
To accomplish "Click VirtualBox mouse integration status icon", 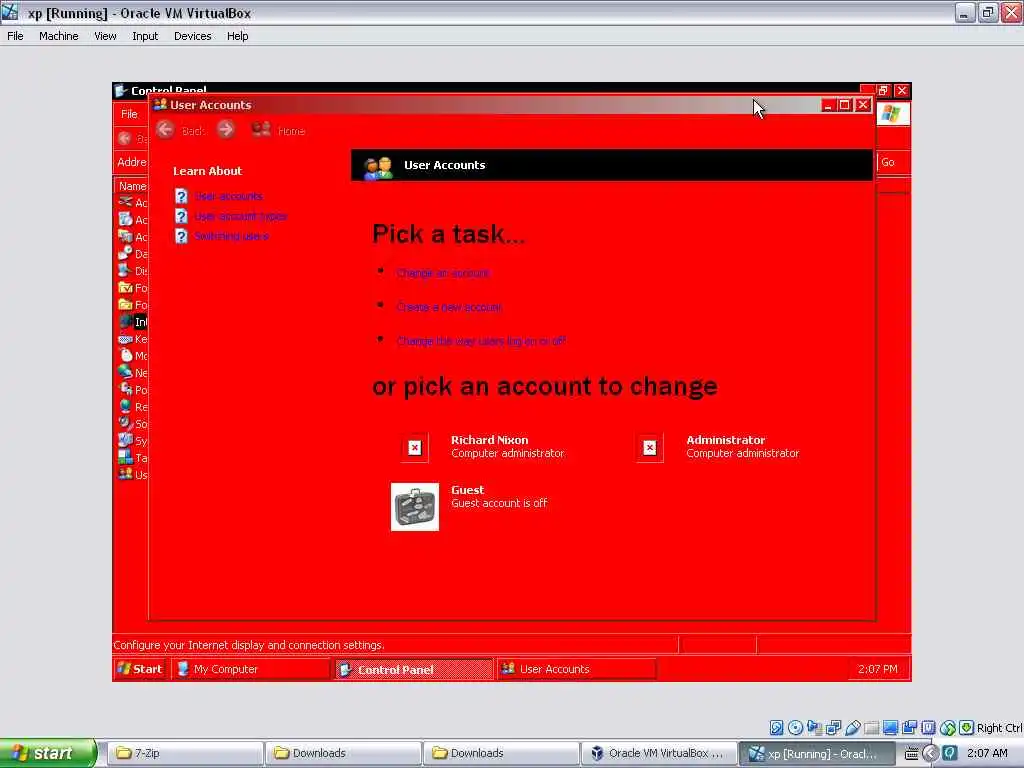I will (x=948, y=728).
